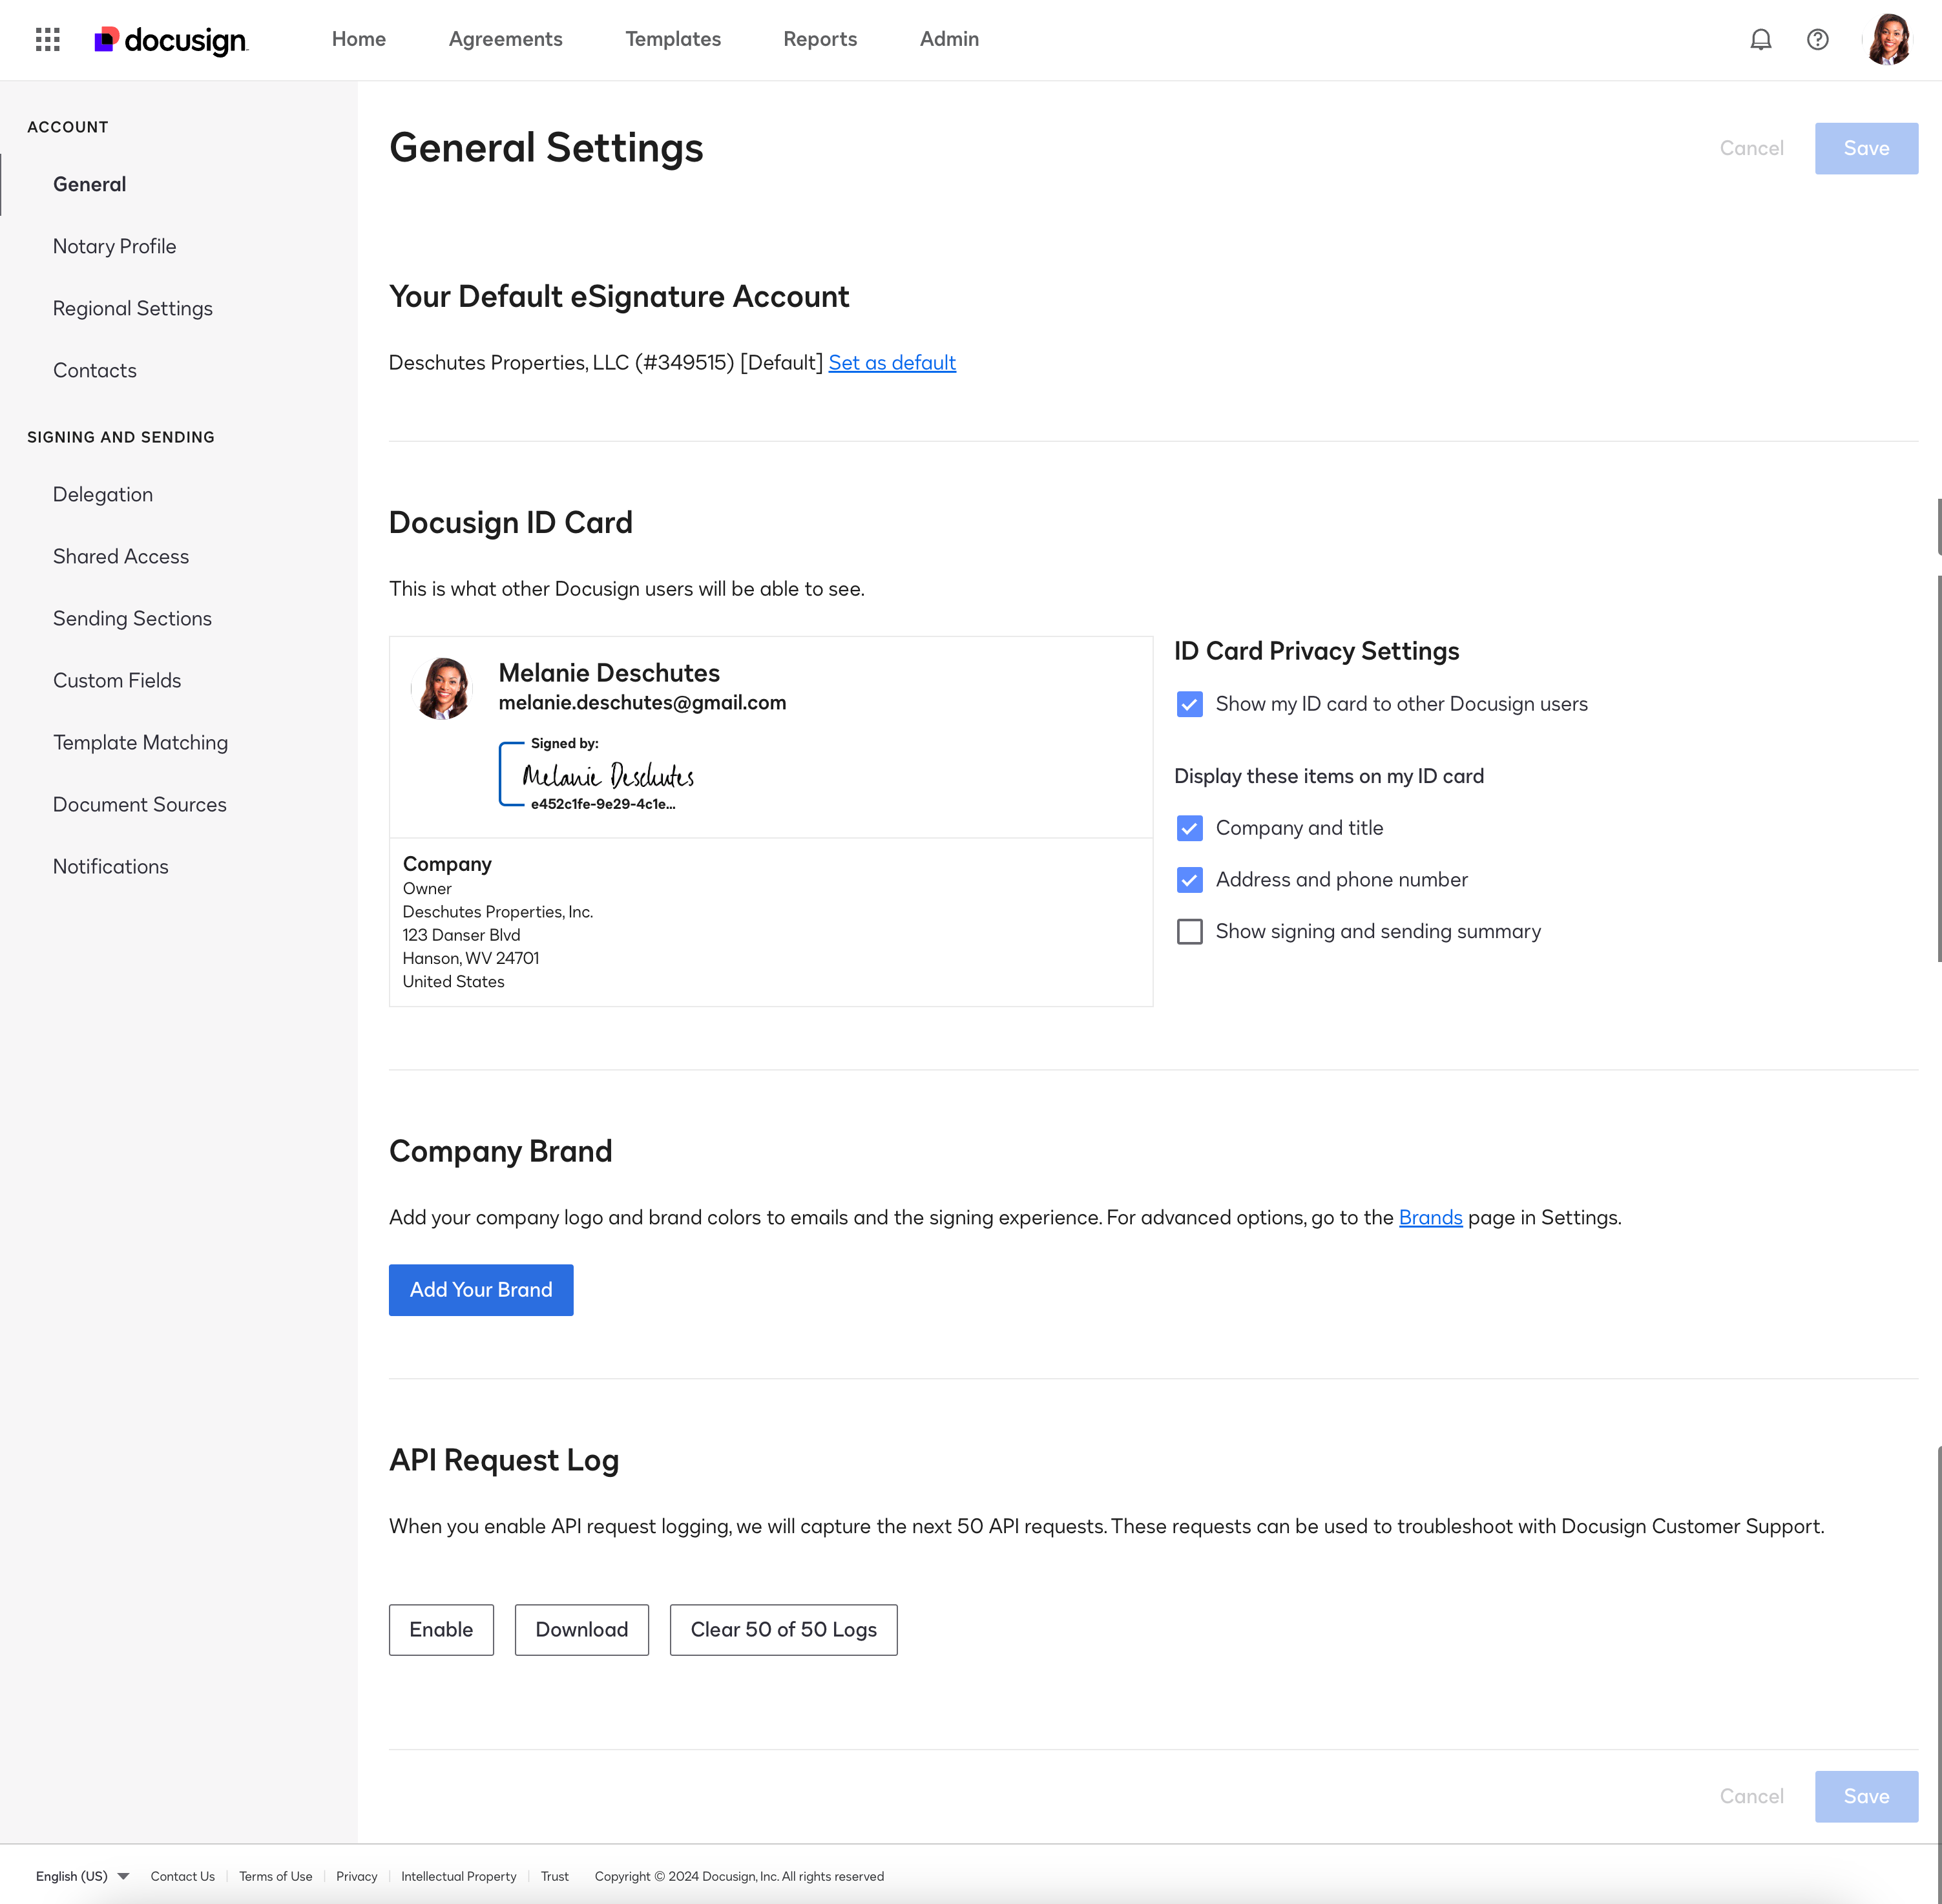The height and width of the screenshot is (1904, 1942).
Task: Toggle Company and title checkbox
Action: 1189,828
